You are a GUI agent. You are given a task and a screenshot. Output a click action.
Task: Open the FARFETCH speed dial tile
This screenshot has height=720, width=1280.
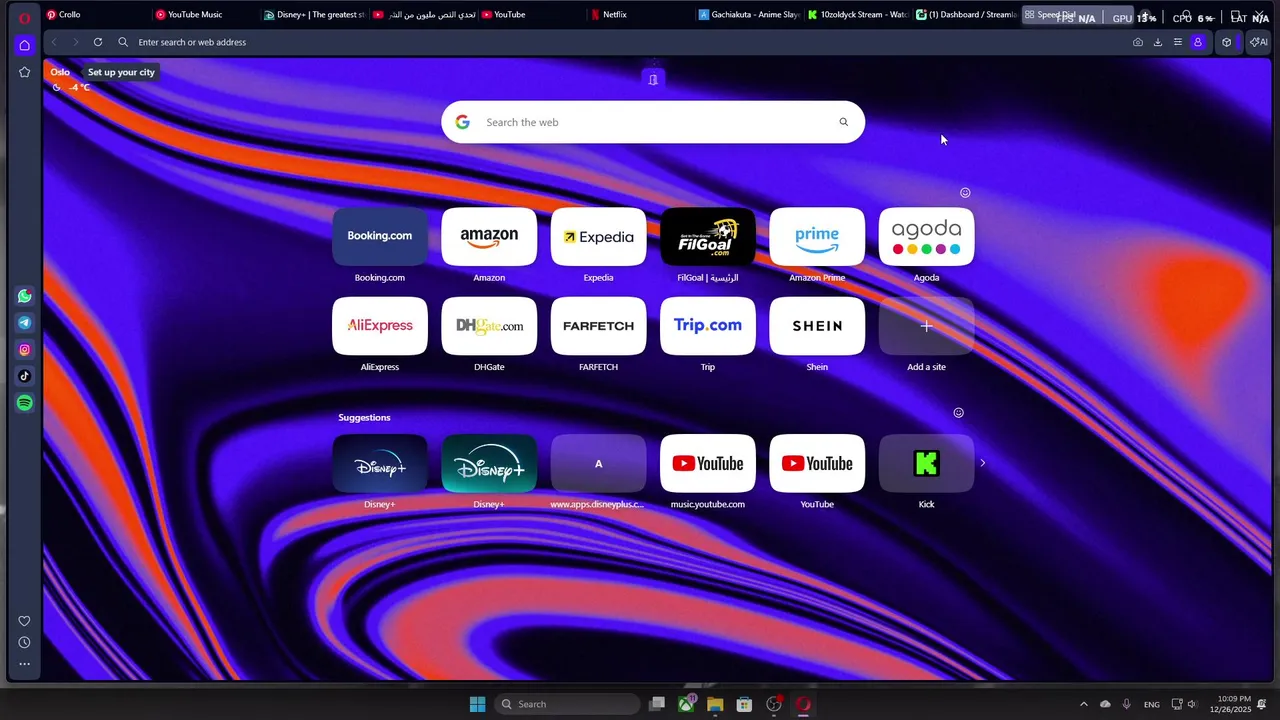coord(598,326)
